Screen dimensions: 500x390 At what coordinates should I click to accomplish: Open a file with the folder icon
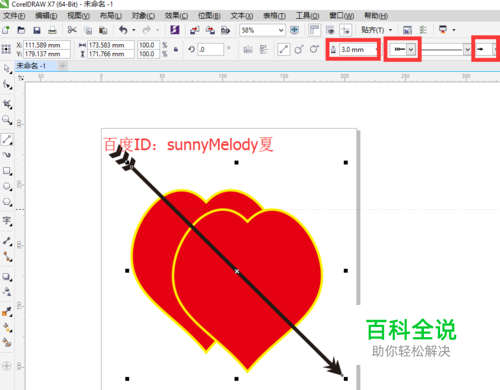point(21,30)
